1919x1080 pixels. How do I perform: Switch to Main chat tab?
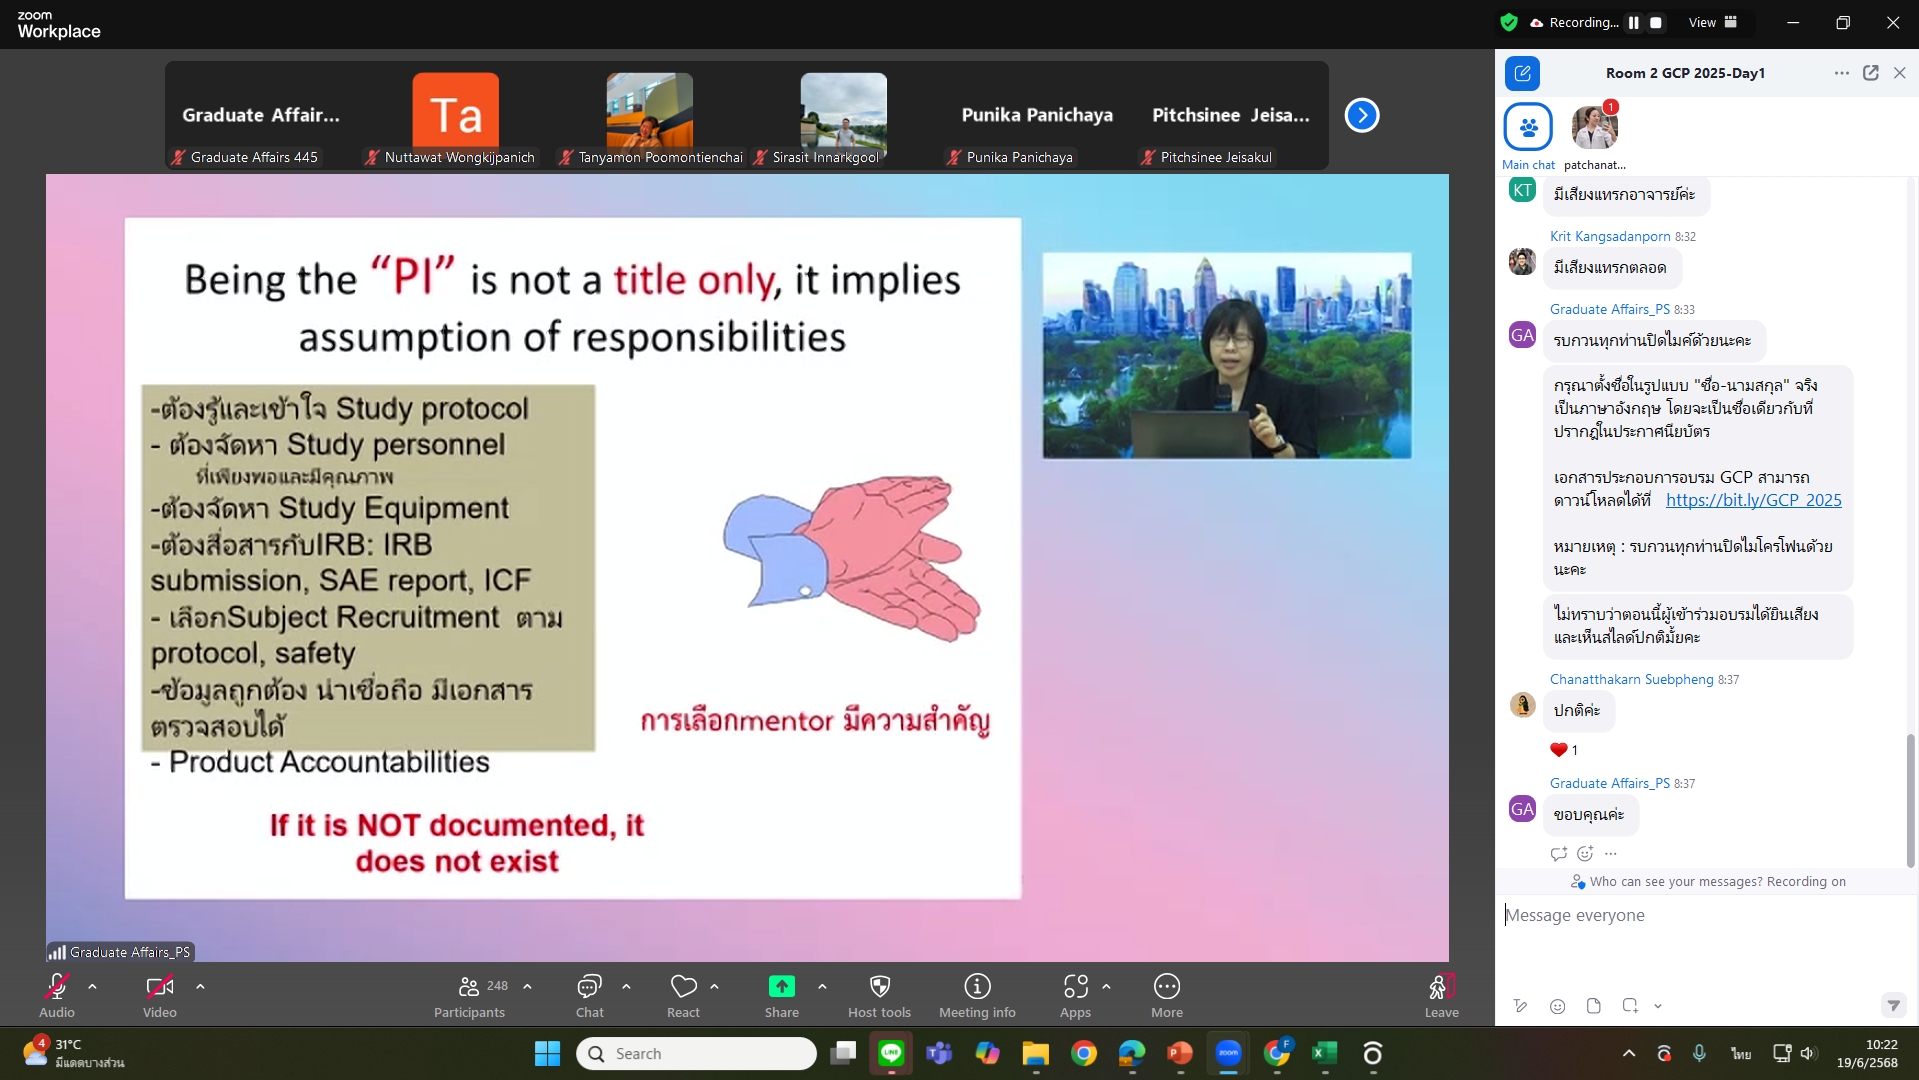[x=1527, y=128]
